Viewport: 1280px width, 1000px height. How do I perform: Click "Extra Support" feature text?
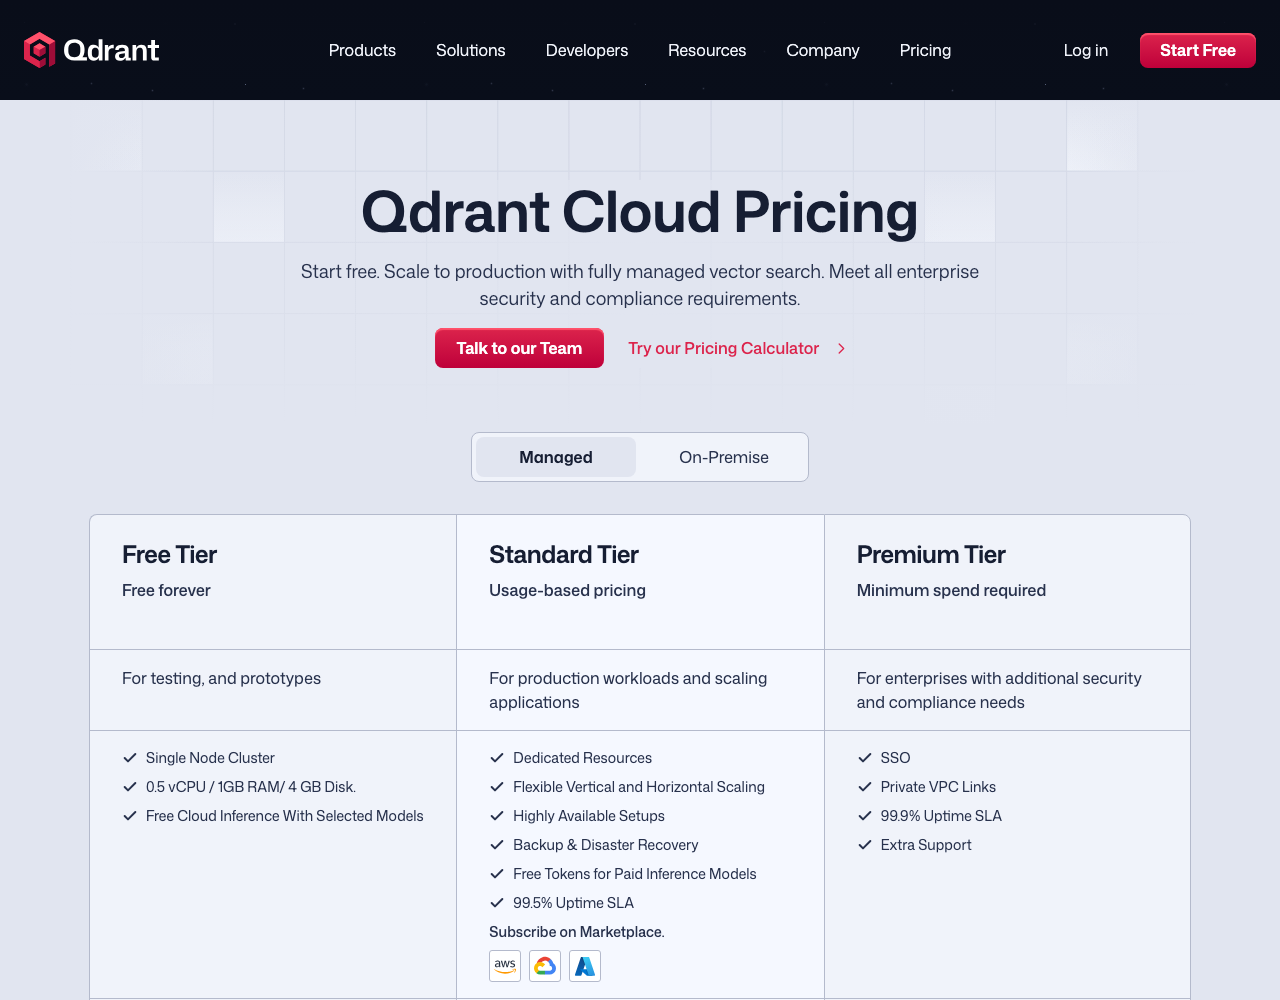click(926, 845)
